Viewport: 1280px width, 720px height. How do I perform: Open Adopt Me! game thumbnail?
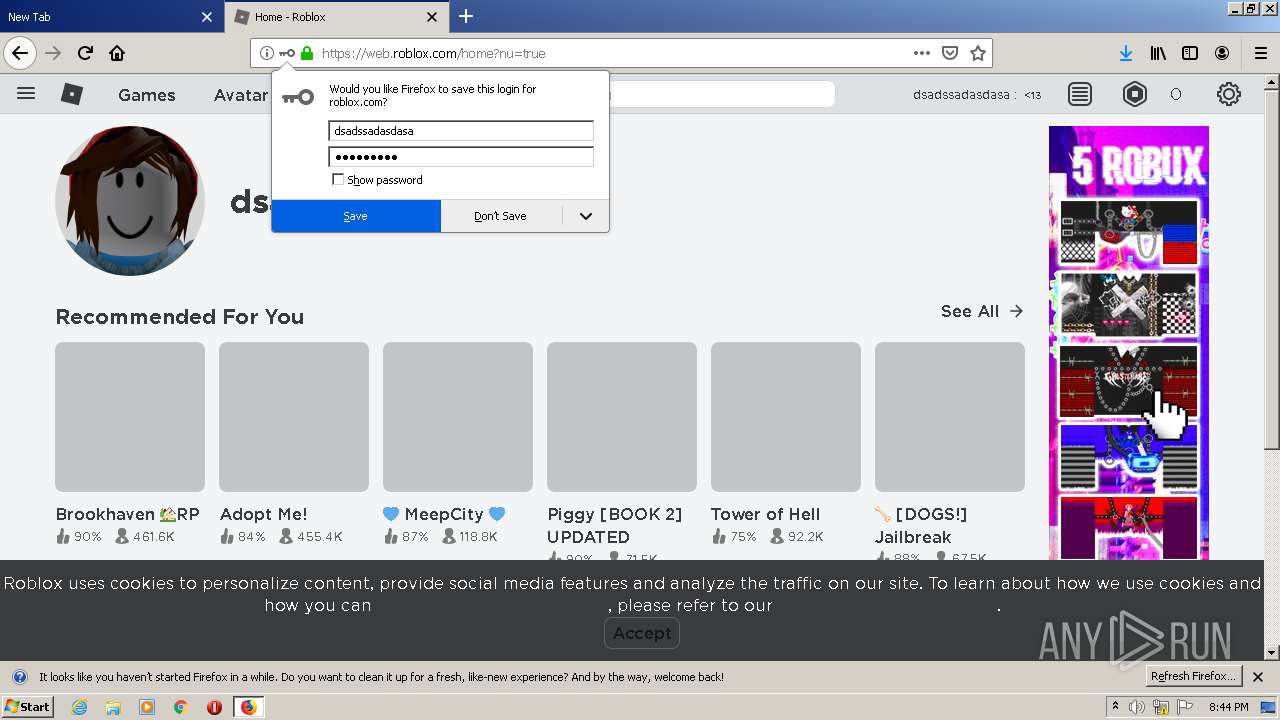(x=294, y=417)
